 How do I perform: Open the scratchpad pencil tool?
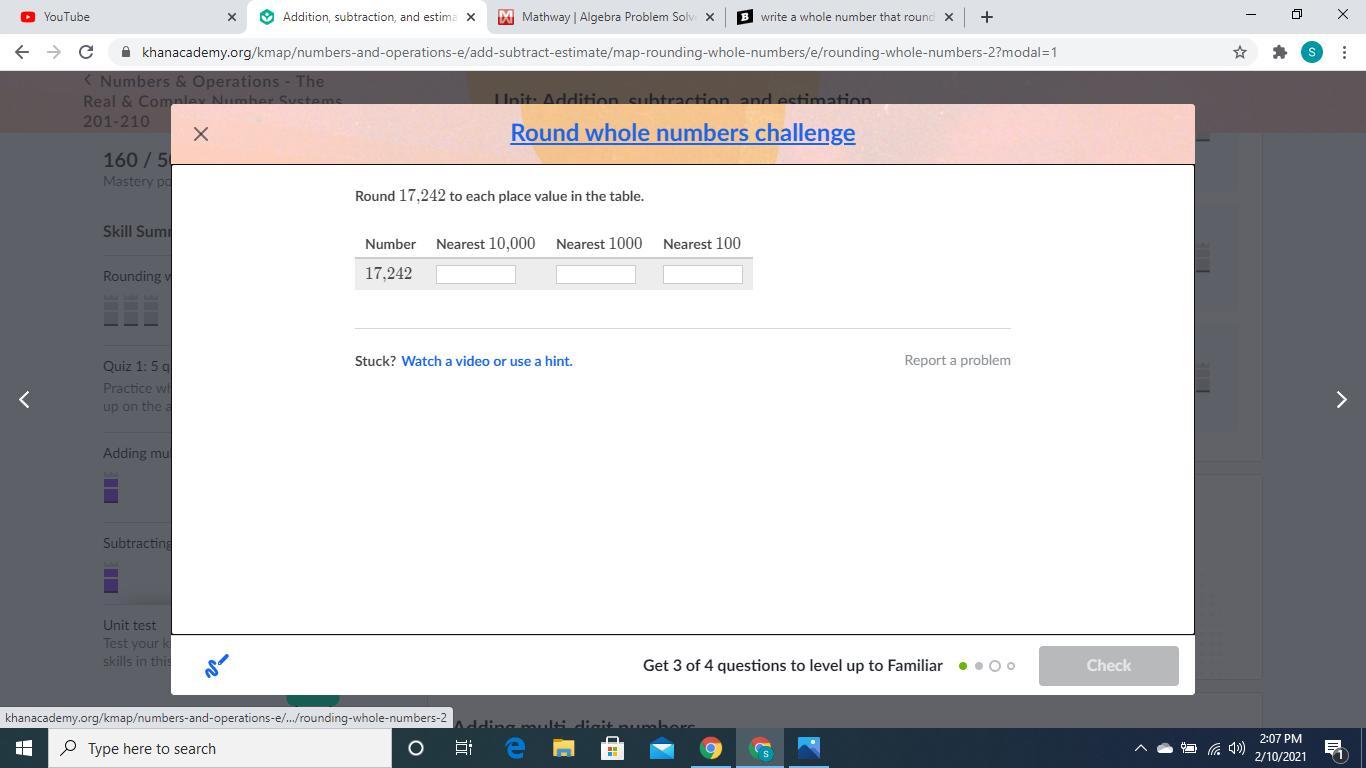(x=217, y=666)
